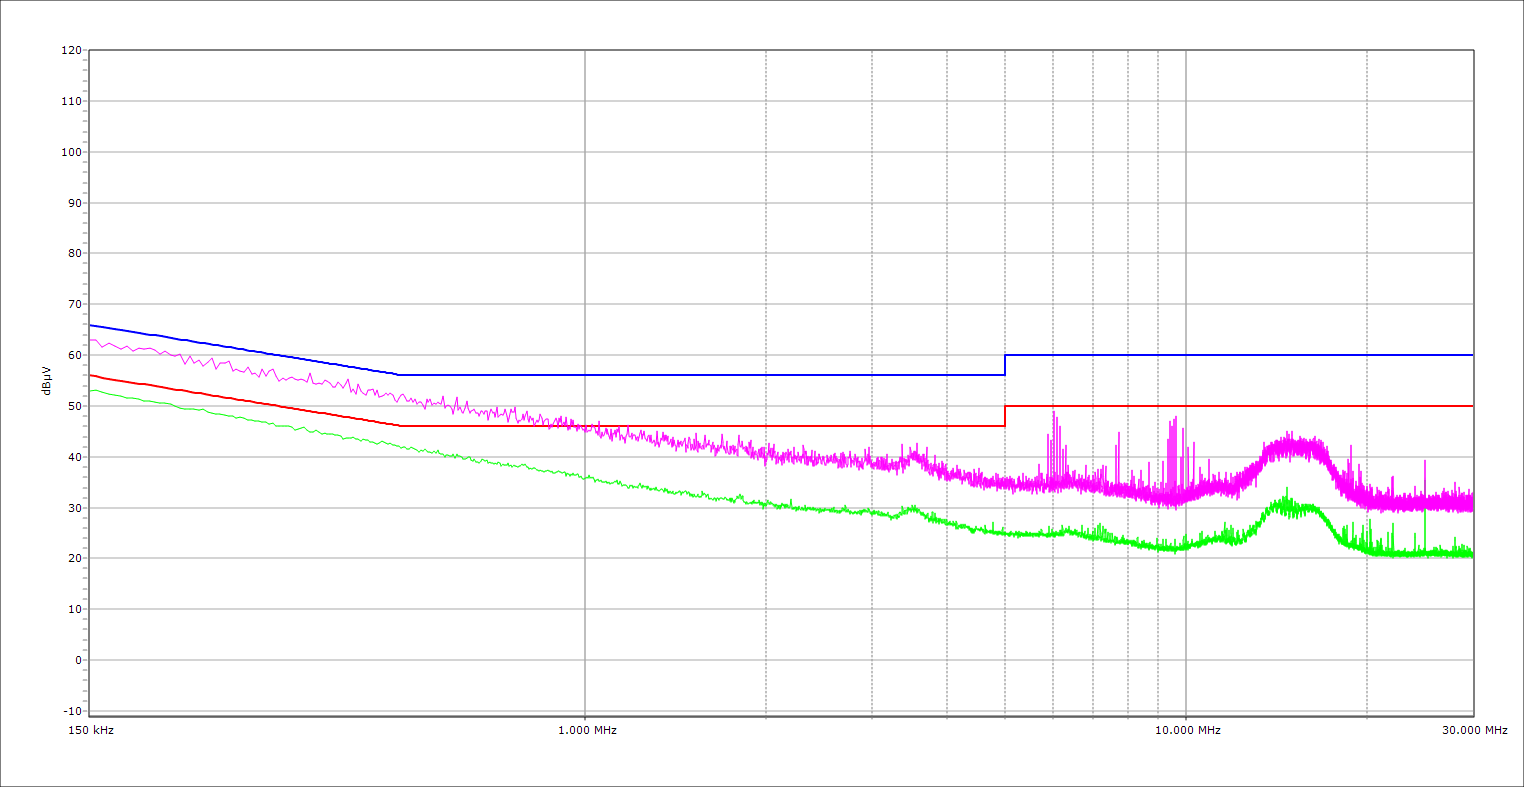The height and width of the screenshot is (787, 1524).
Task: Click the 1.000 MHz x-axis label
Action: 587,730
